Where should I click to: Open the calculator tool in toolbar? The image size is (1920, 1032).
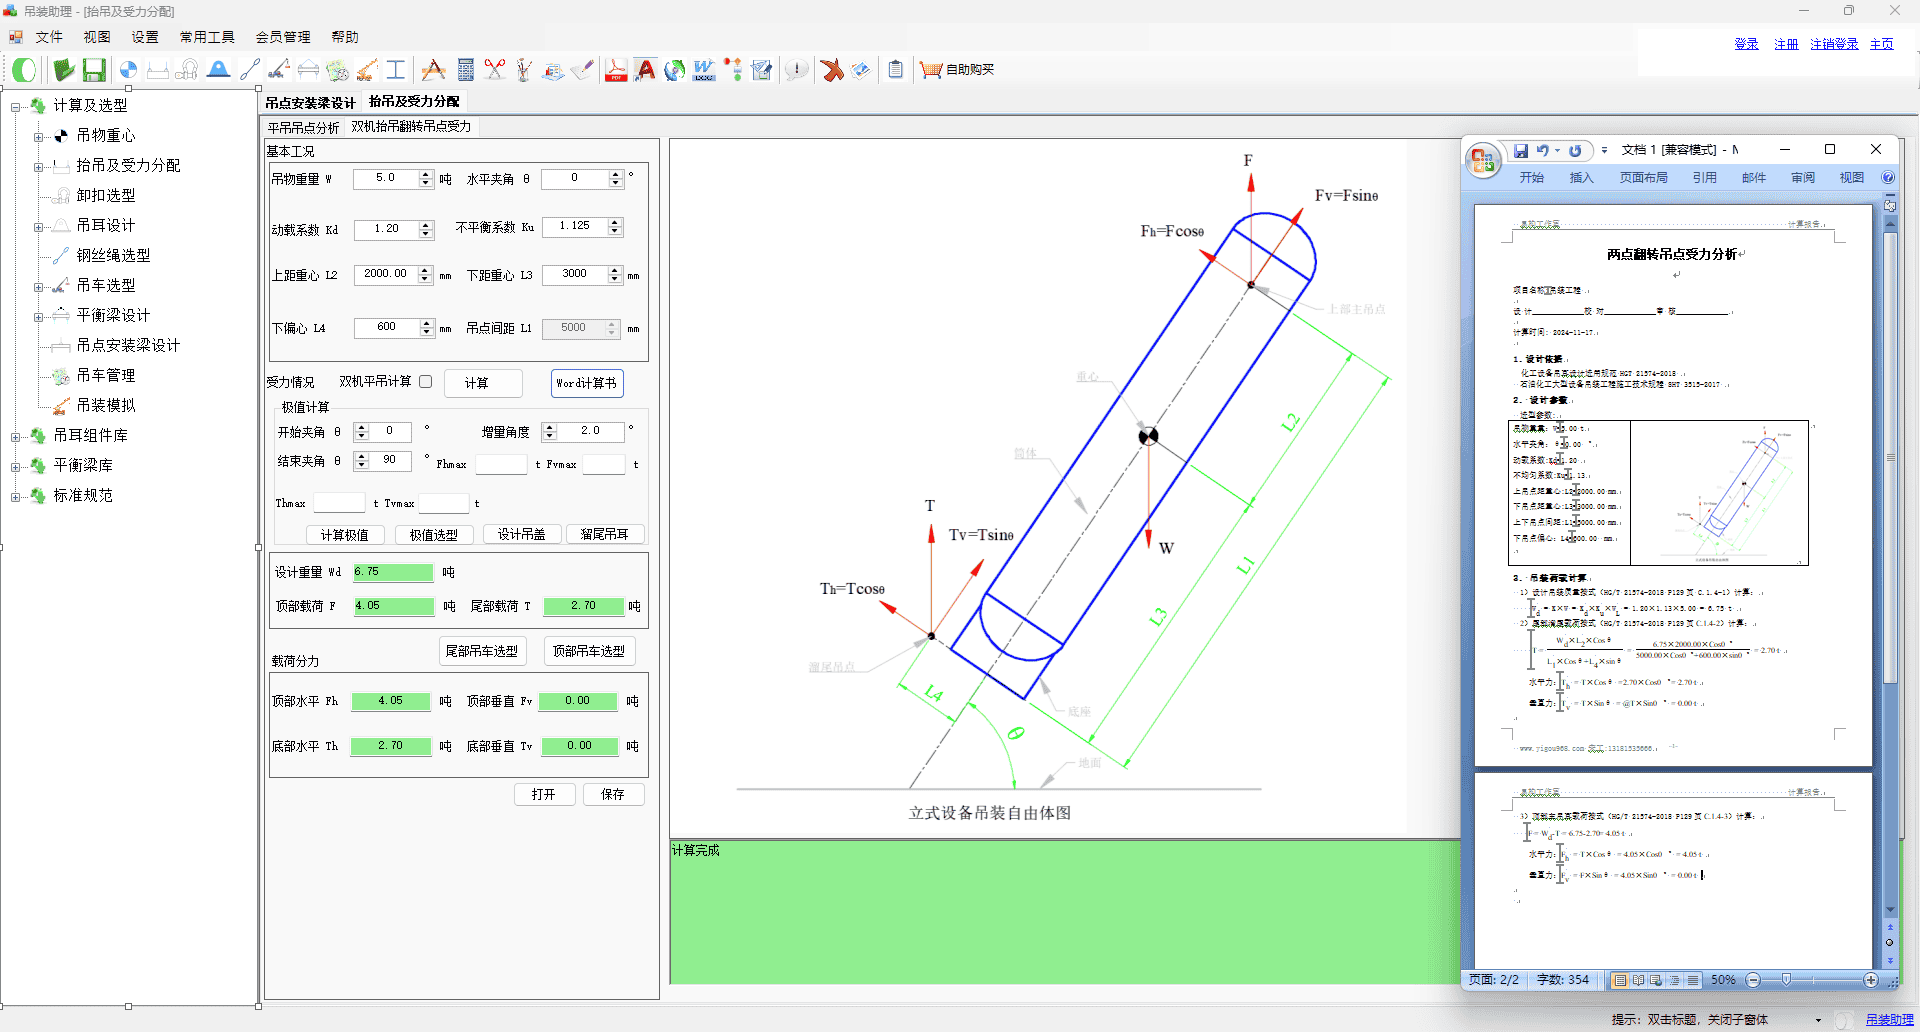(465, 70)
